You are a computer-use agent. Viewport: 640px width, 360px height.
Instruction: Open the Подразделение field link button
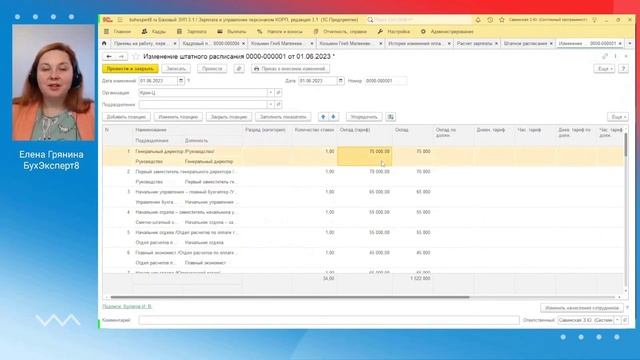click(278, 104)
